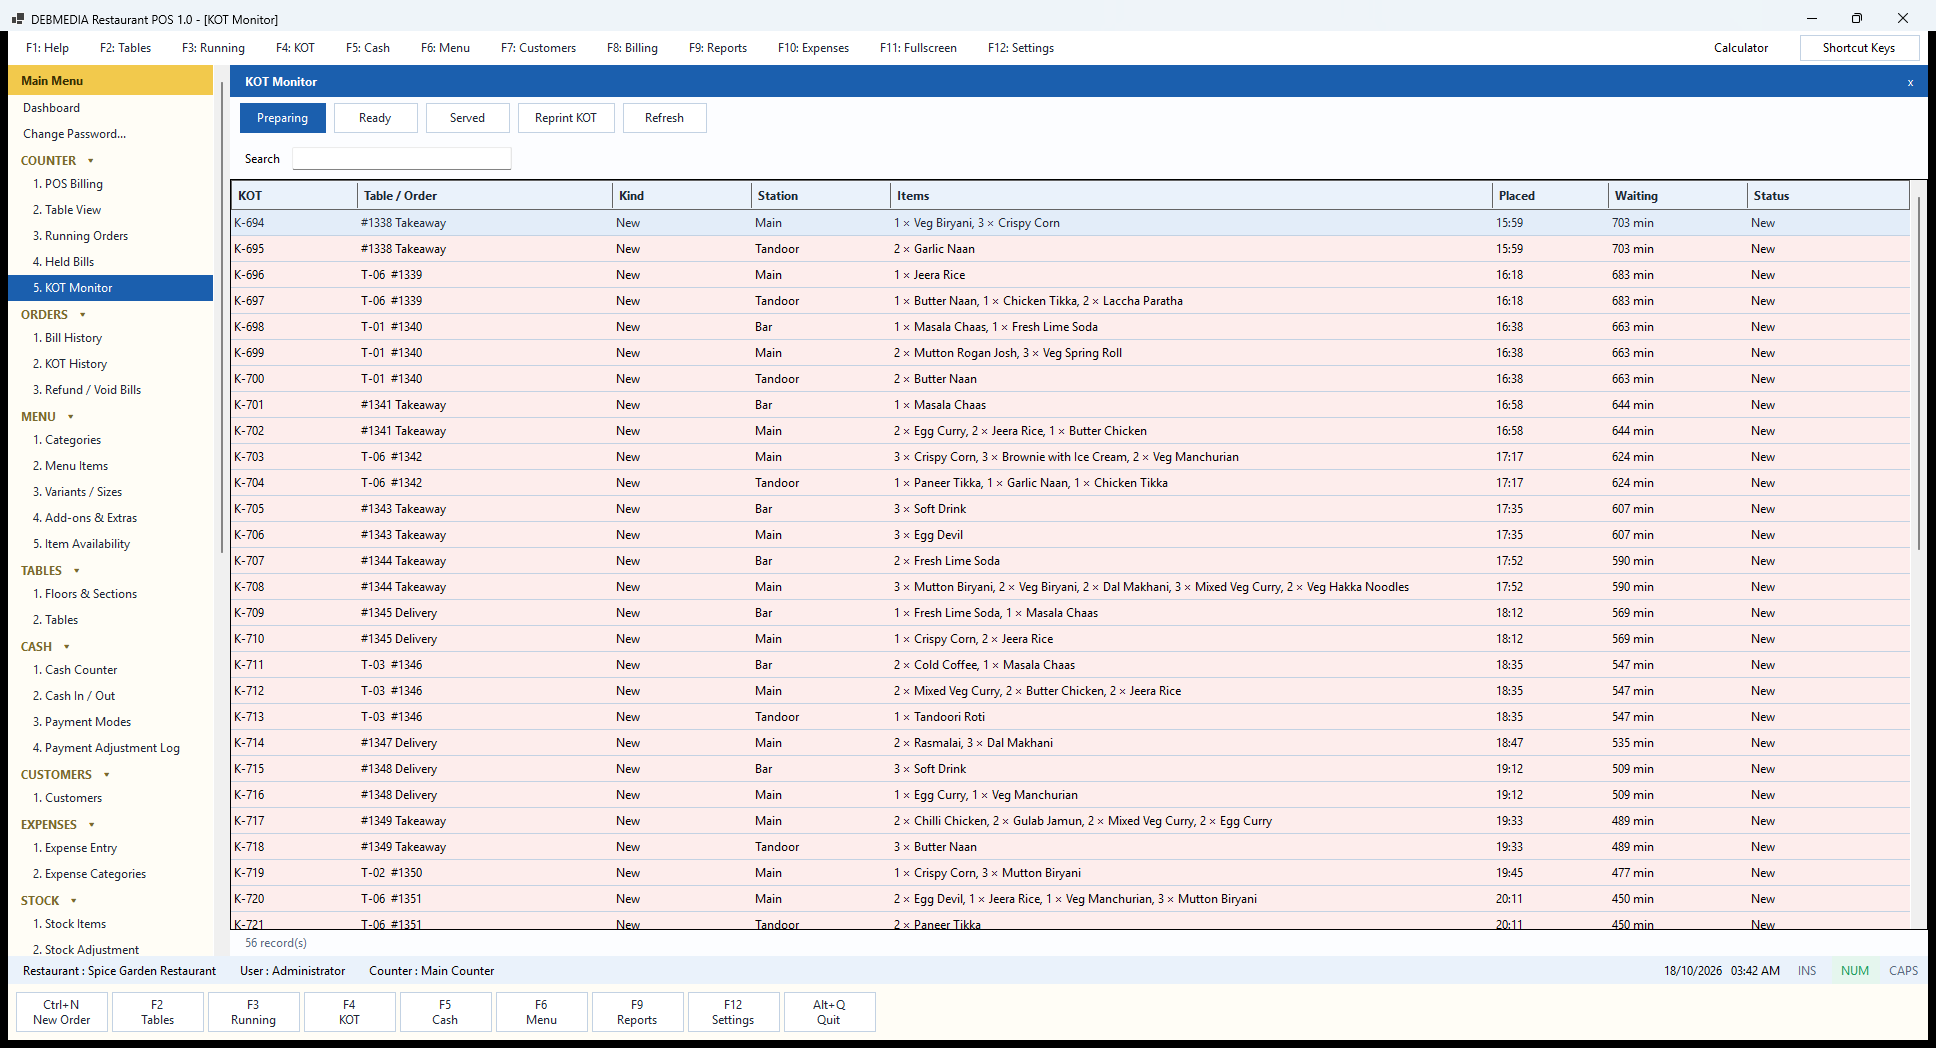Focus the Search input field
The height and width of the screenshot is (1048, 1936).
pyautogui.click(x=401, y=159)
